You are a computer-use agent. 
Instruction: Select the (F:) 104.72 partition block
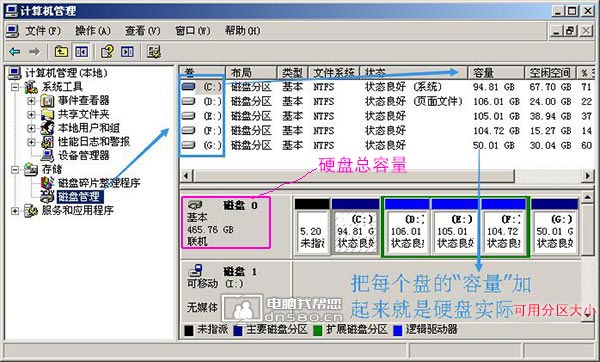[x=503, y=226]
